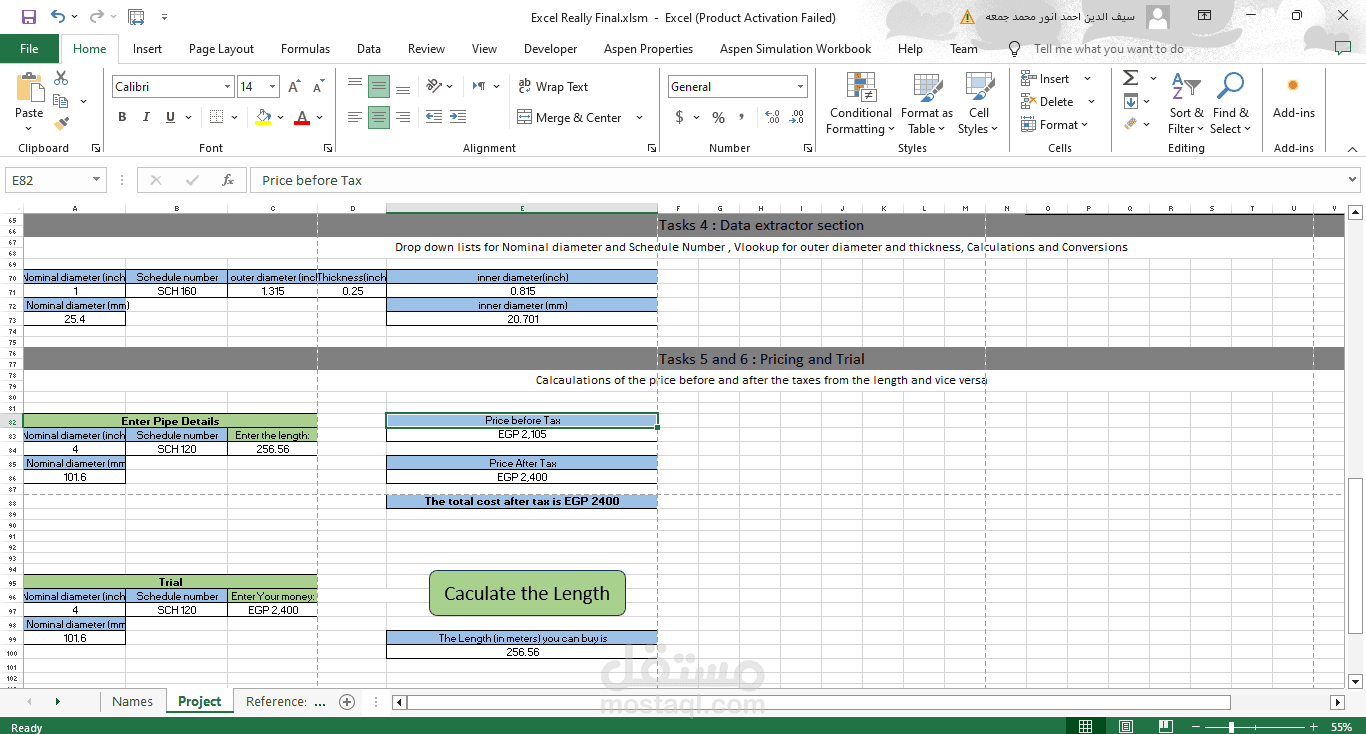This screenshot has height=734, width=1366.
Task: Decrease decimal places
Action: click(797, 117)
